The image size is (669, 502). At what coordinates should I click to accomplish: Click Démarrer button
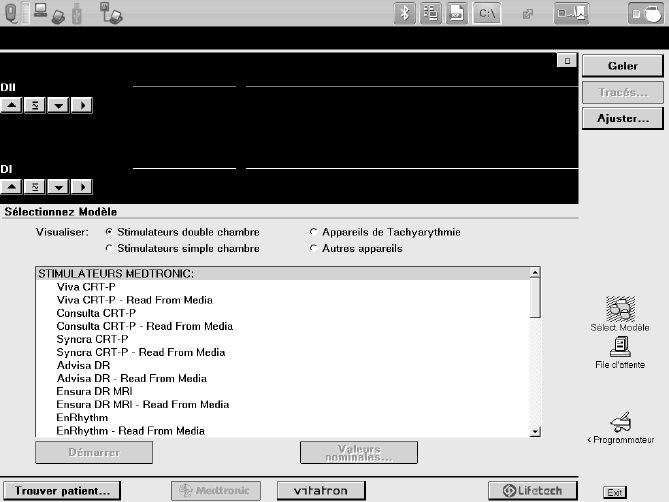(x=94, y=452)
